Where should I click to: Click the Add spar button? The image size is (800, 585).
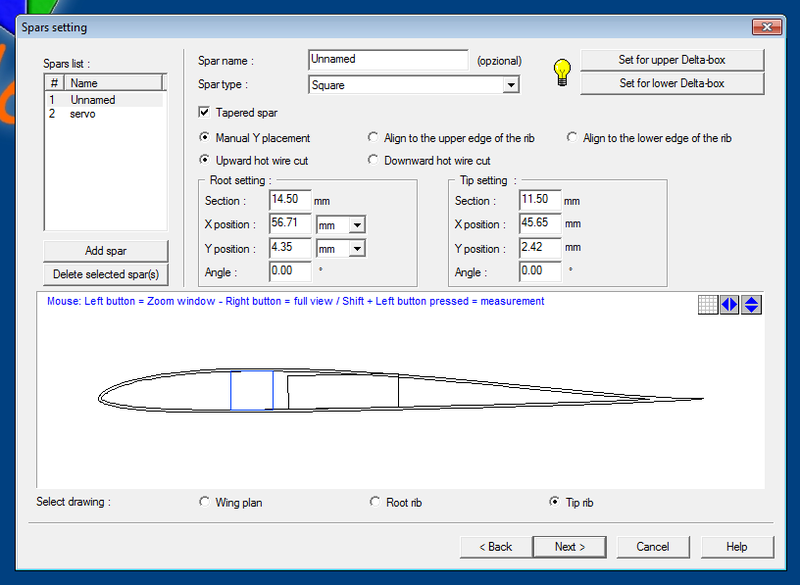(x=106, y=250)
